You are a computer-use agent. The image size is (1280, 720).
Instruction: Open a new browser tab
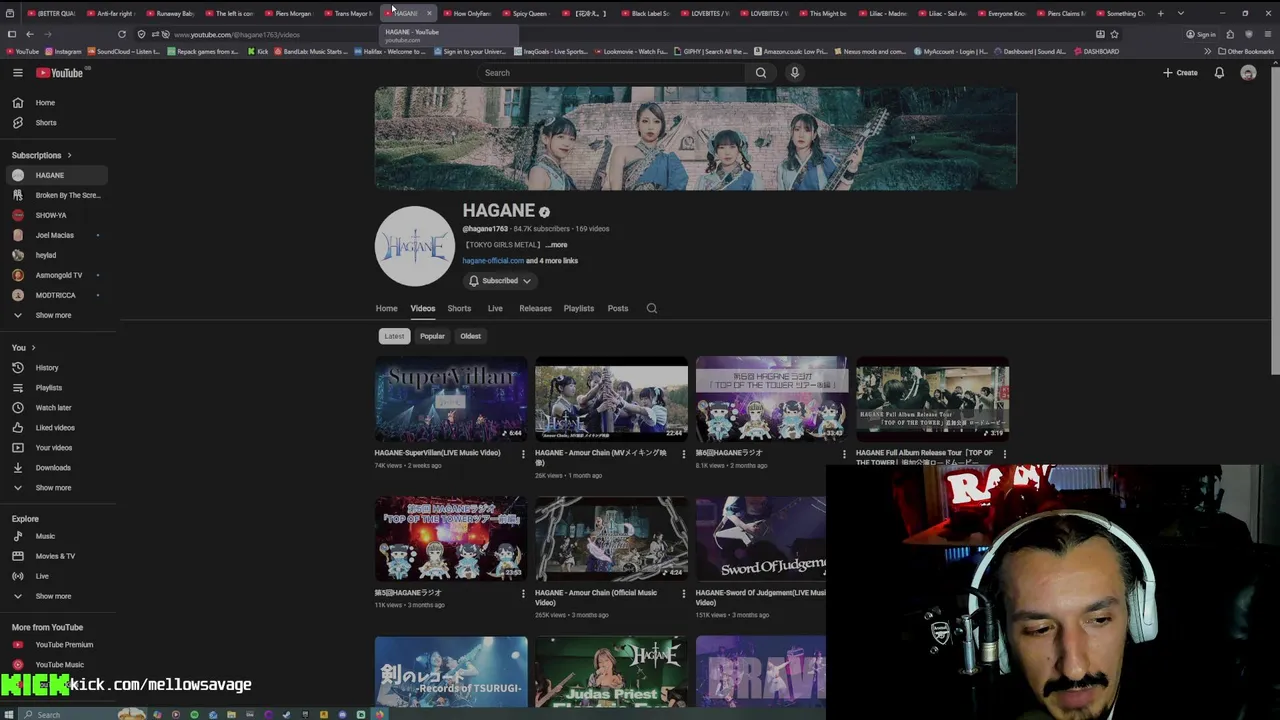1160,13
